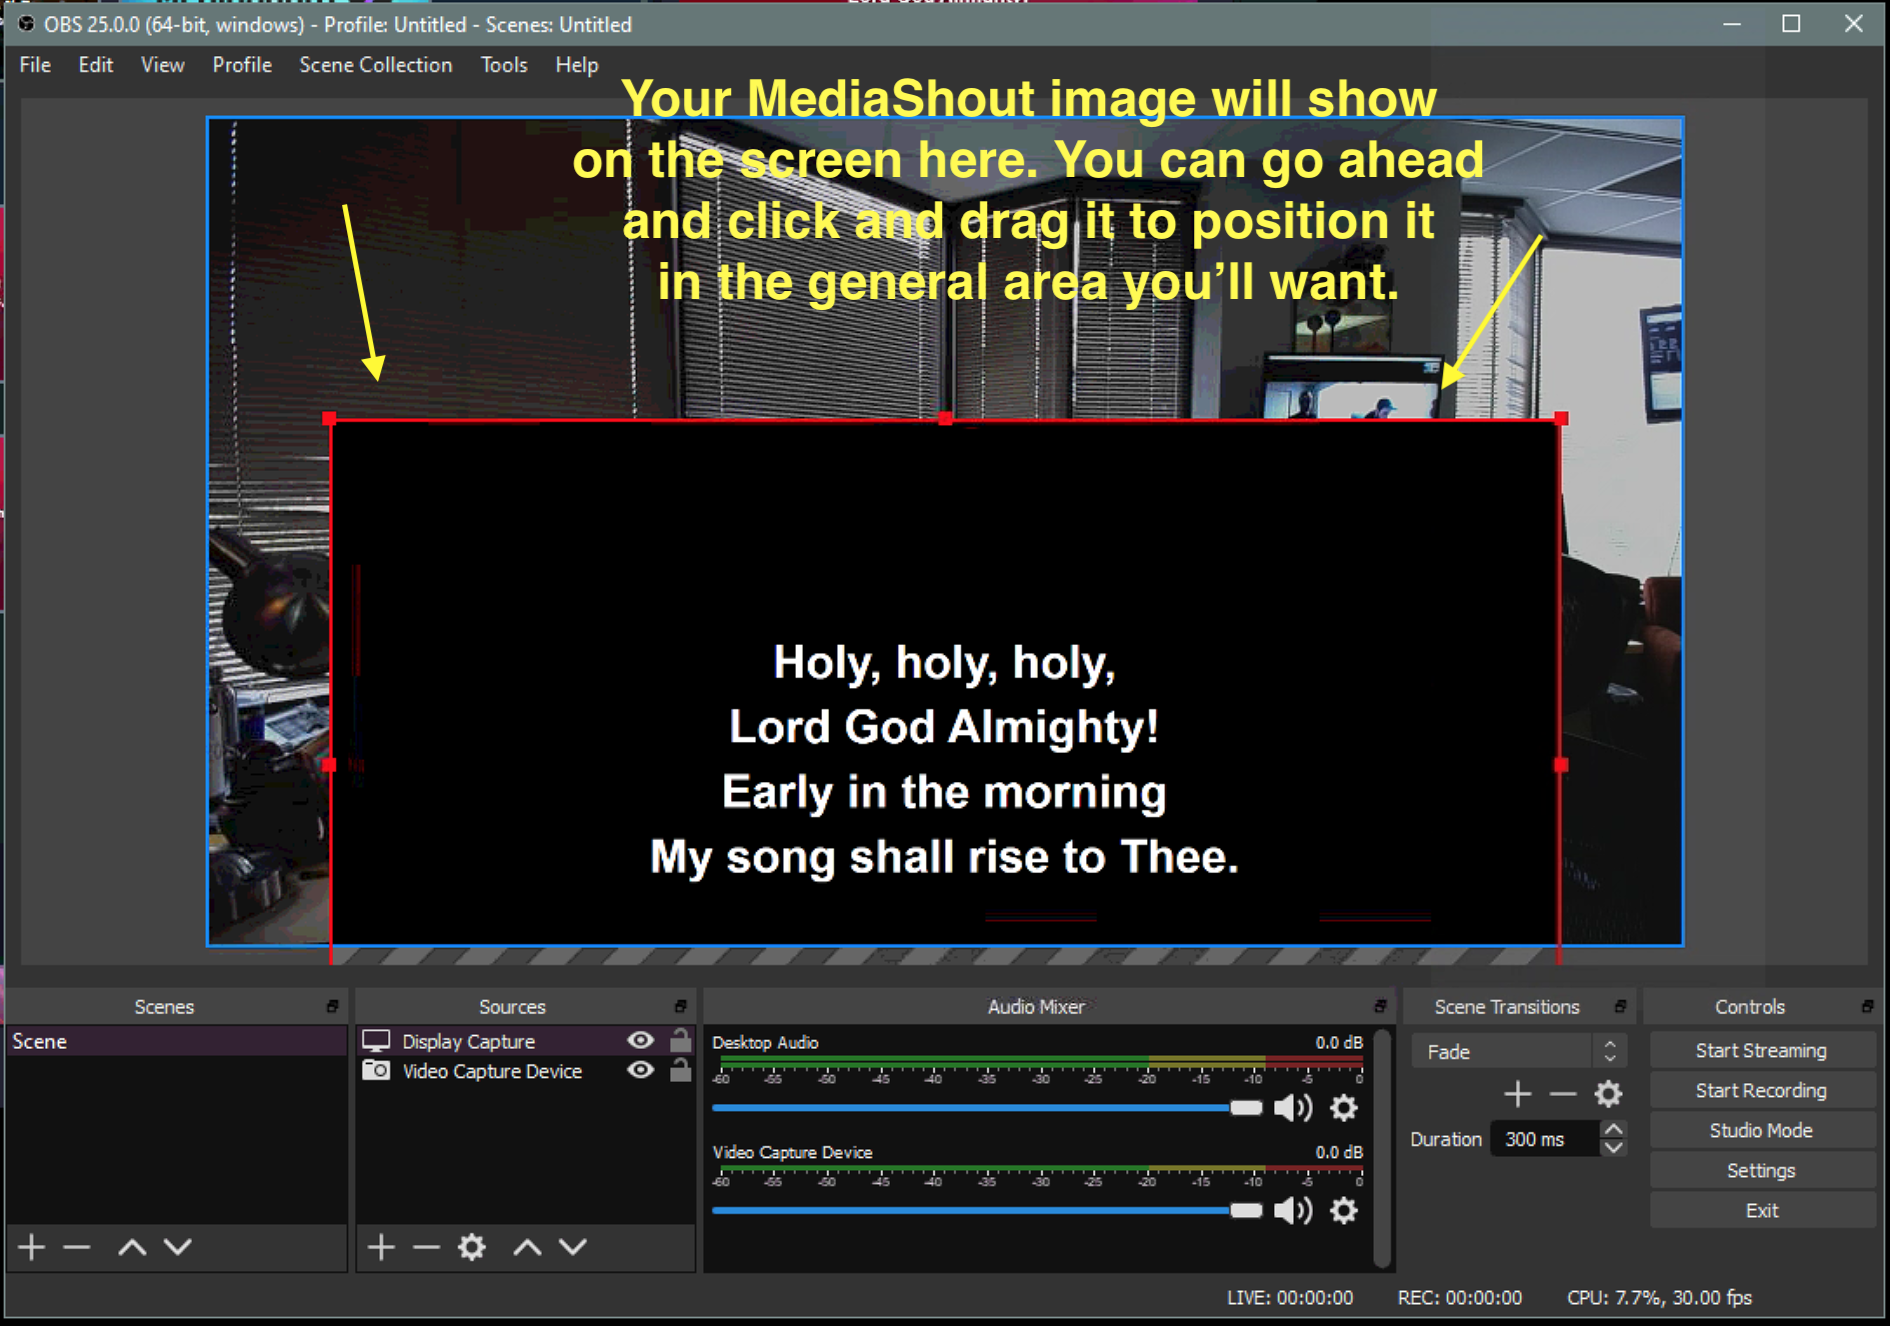Increase transition duration with up arrow
Screen dimensions: 1890x1326
coord(1613,1130)
